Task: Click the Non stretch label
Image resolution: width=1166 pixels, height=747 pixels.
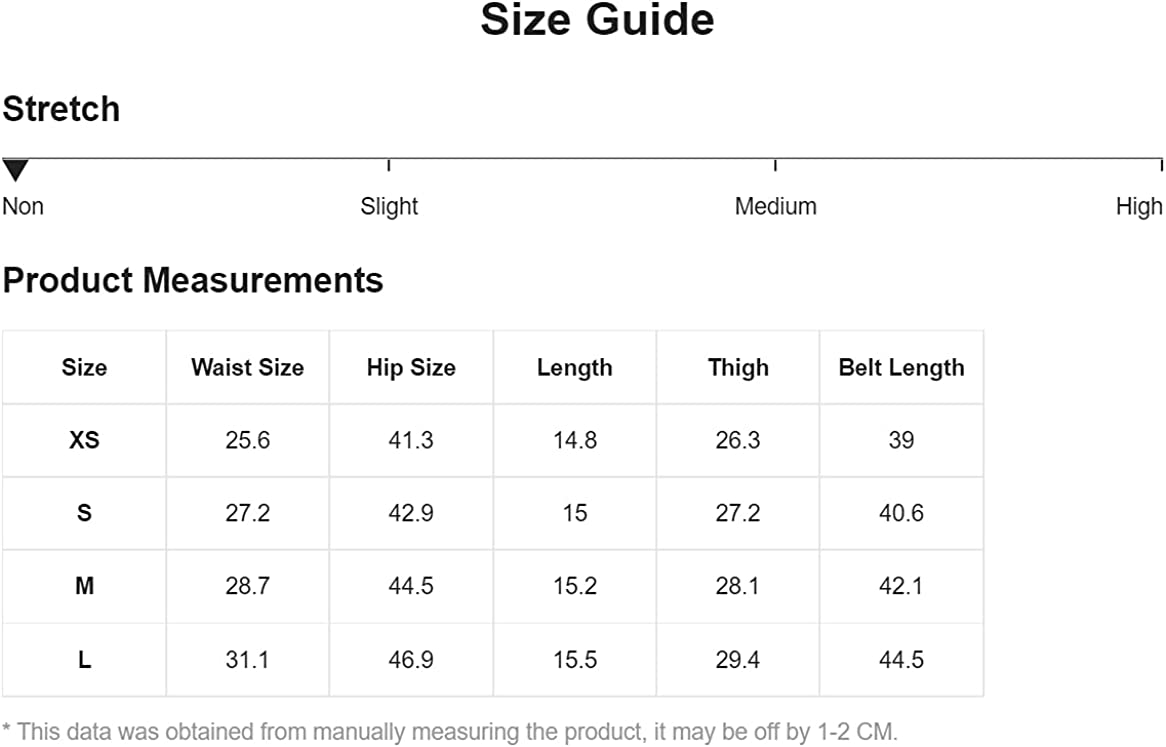Action: coord(23,206)
